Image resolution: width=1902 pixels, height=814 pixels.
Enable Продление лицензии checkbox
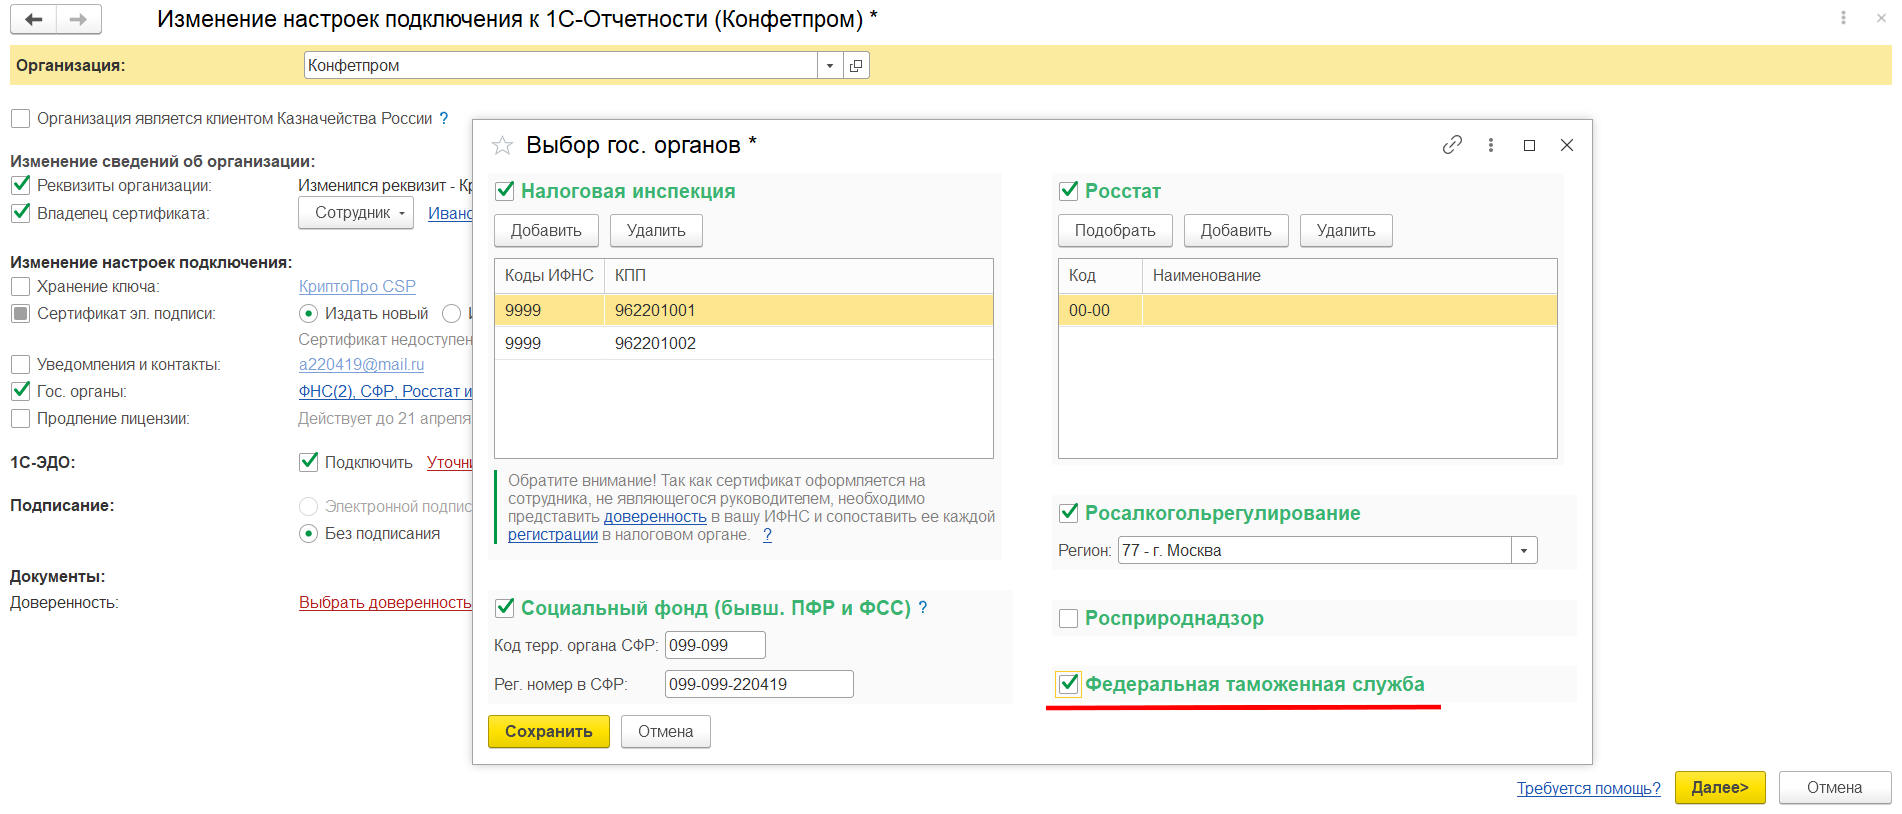click(x=20, y=418)
